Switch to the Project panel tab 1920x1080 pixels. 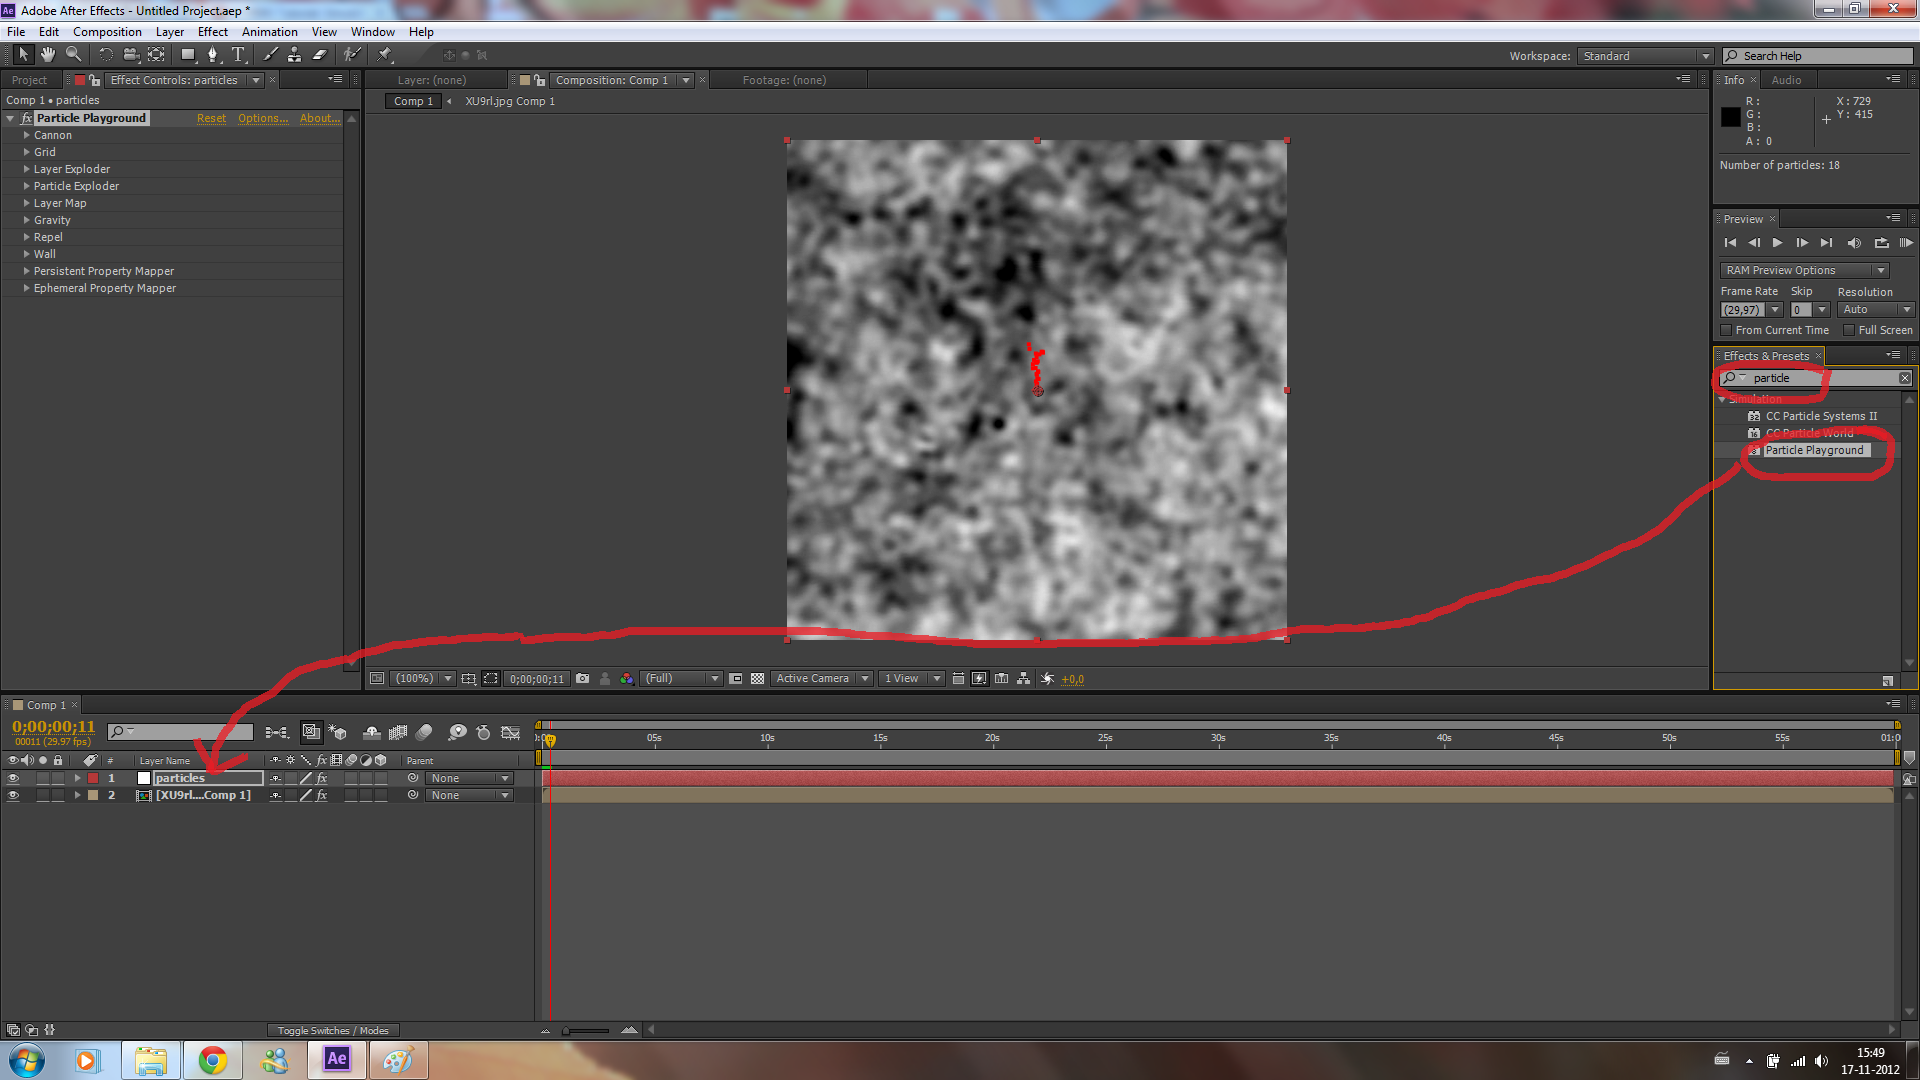click(29, 80)
